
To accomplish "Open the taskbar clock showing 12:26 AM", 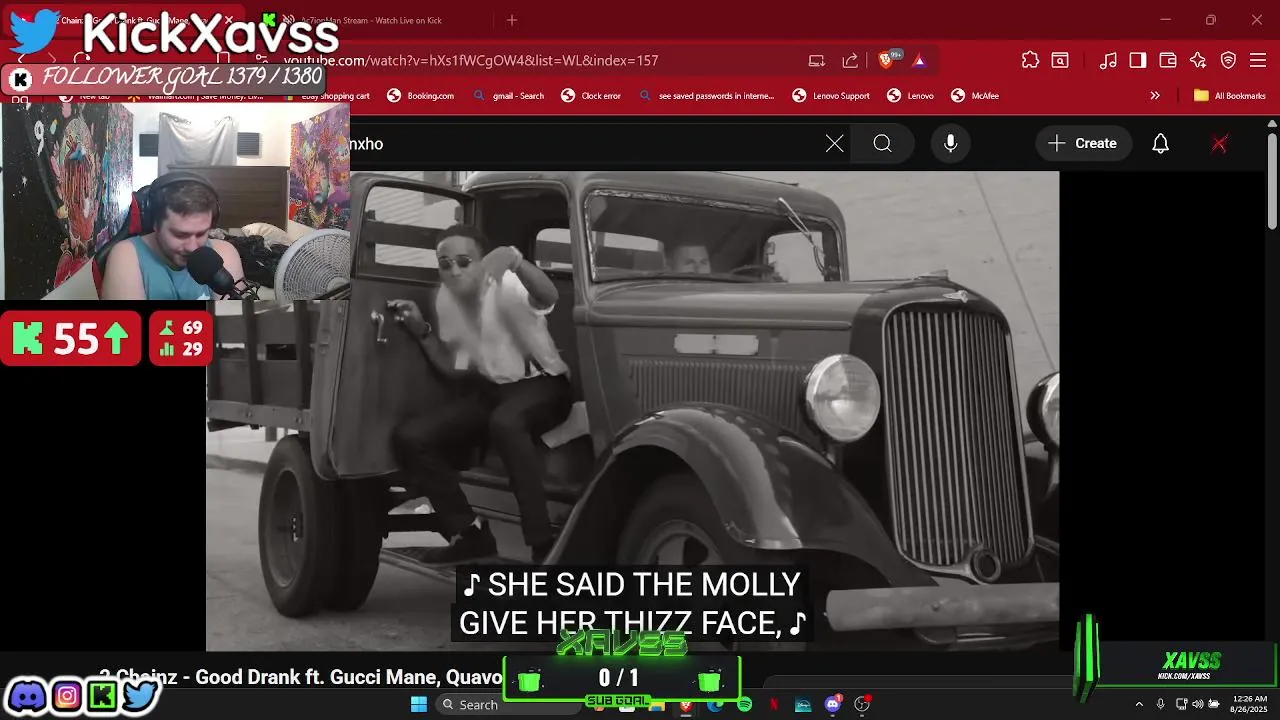I will (x=1249, y=704).
